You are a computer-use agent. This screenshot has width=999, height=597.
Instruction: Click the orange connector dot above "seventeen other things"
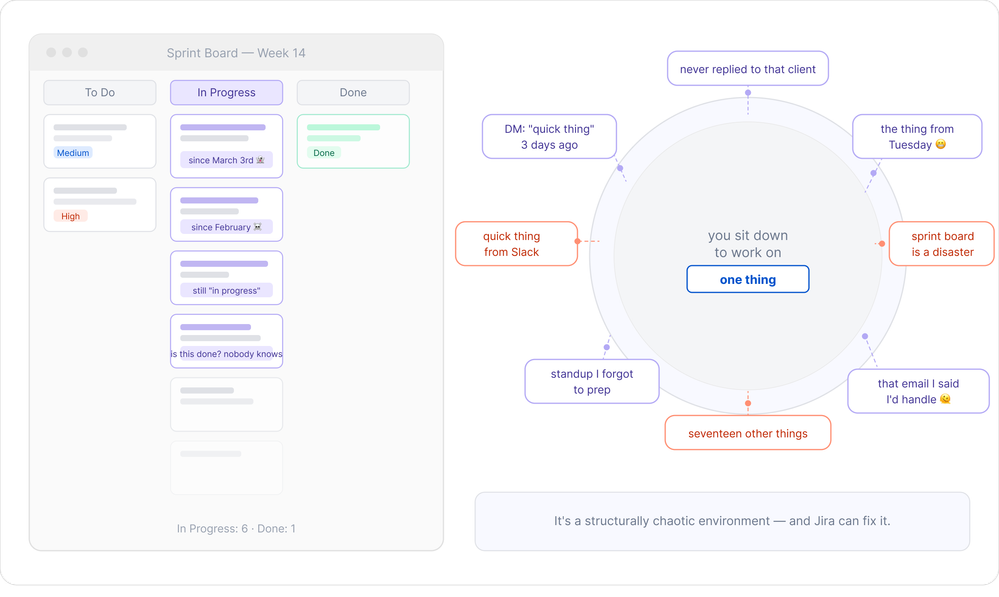(x=747, y=404)
